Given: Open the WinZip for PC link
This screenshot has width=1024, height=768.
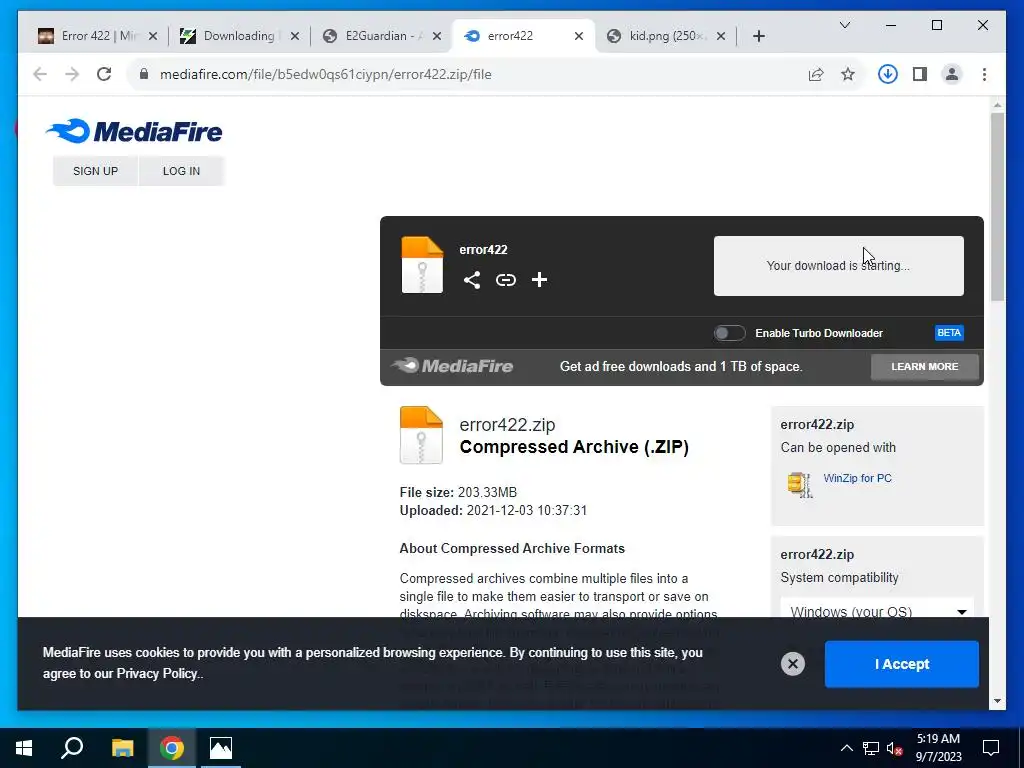Looking at the screenshot, I should (x=857, y=478).
